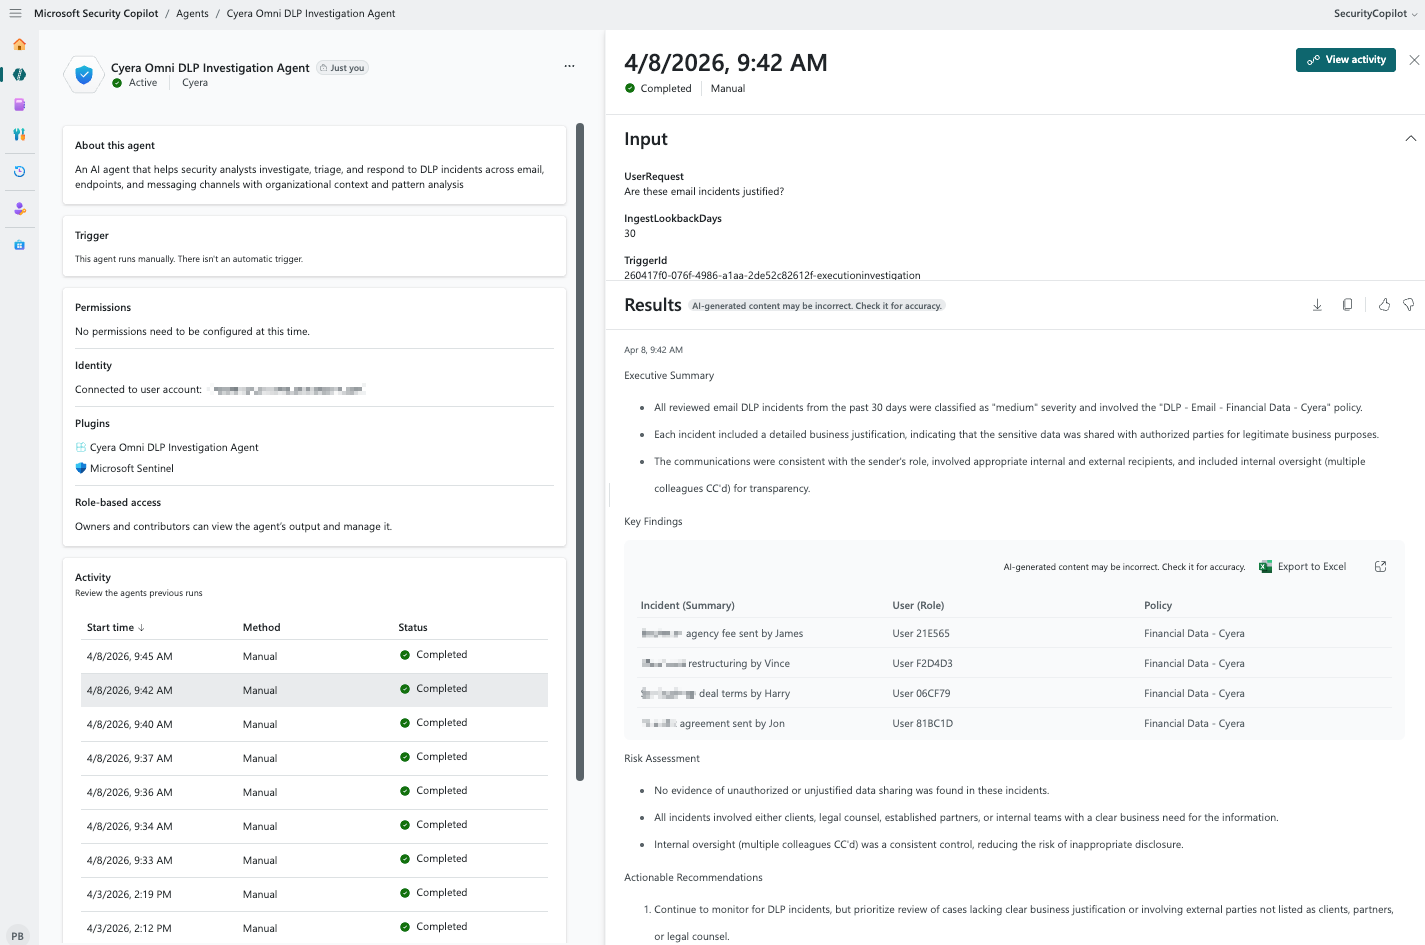
Task: Click Cyera Omni DLP Investigation Agent breadcrumb
Action: coord(311,13)
